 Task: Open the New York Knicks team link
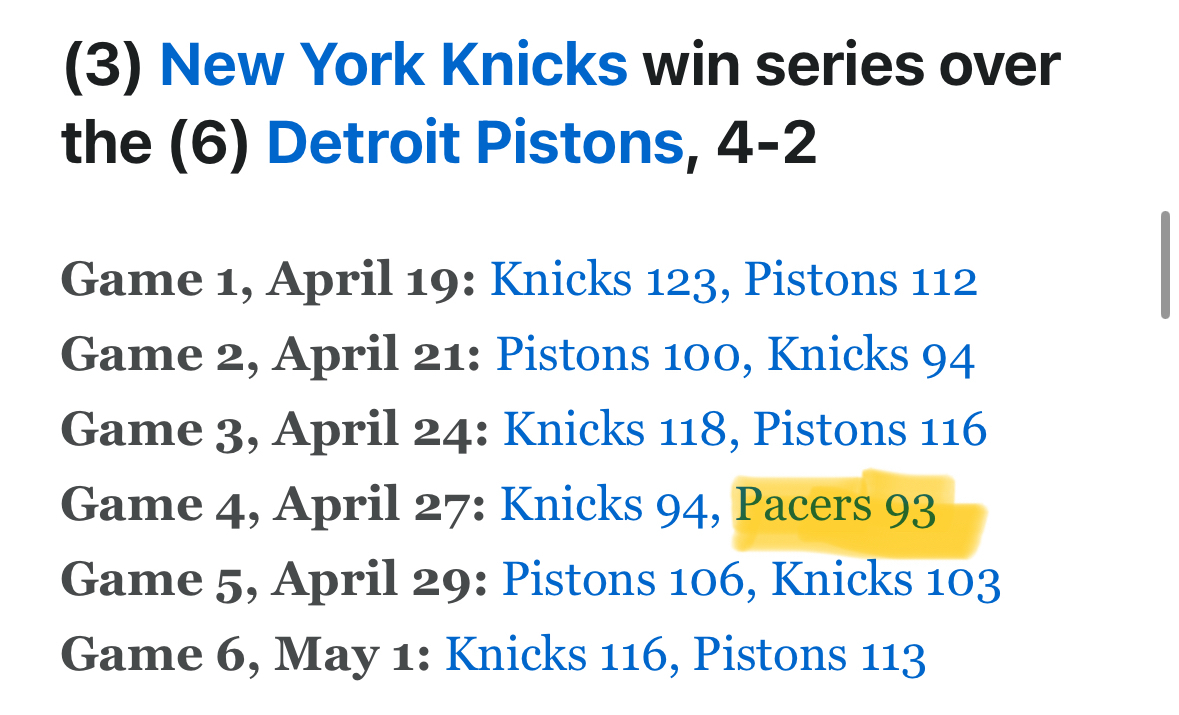393,67
